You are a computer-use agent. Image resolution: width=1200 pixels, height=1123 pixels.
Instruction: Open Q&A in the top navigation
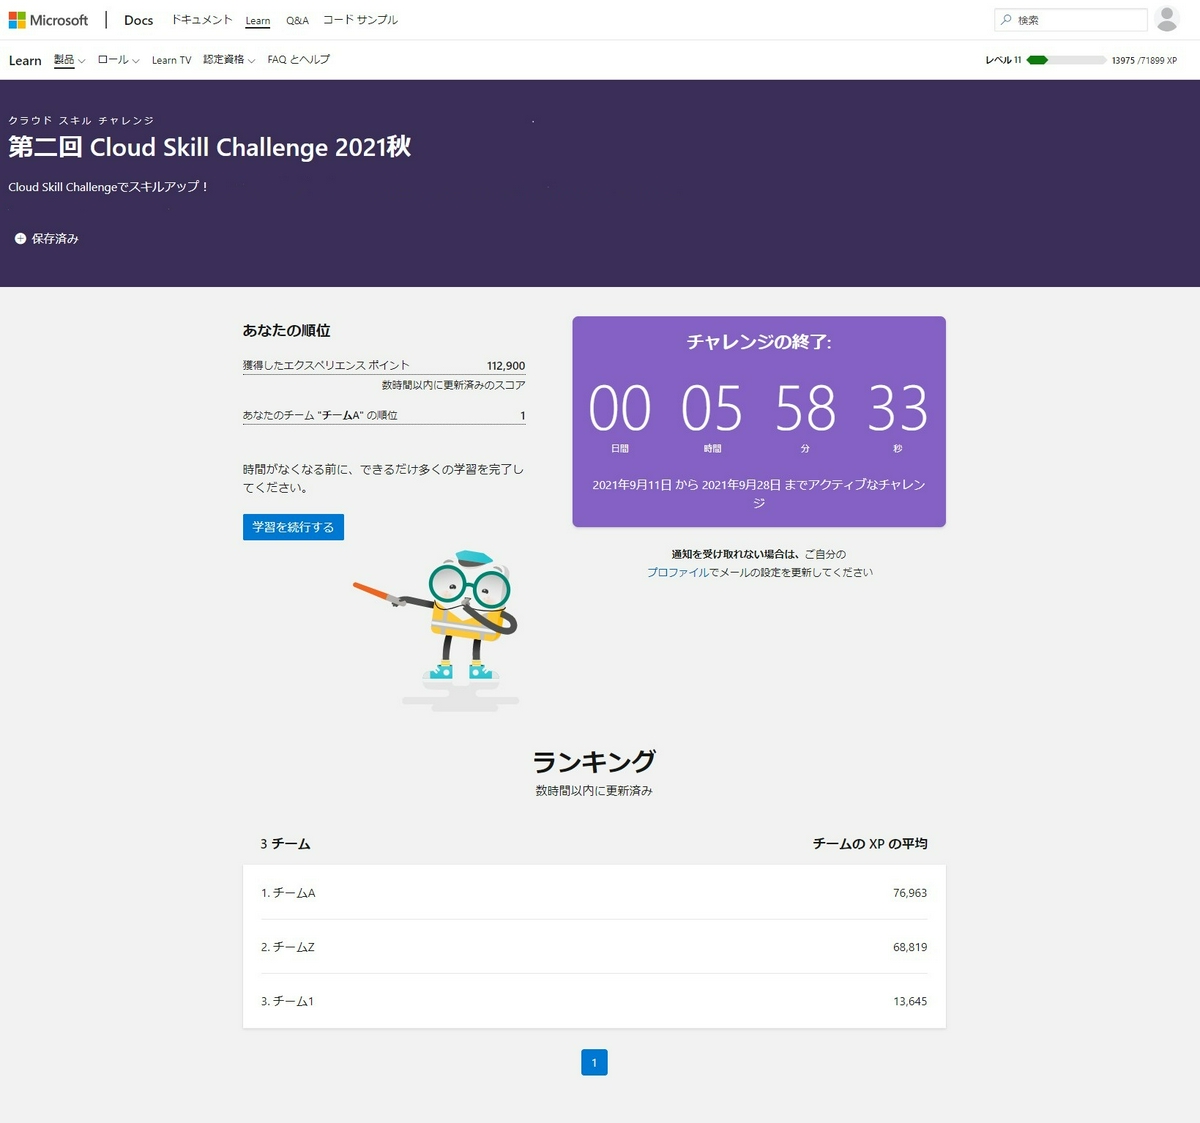(297, 20)
